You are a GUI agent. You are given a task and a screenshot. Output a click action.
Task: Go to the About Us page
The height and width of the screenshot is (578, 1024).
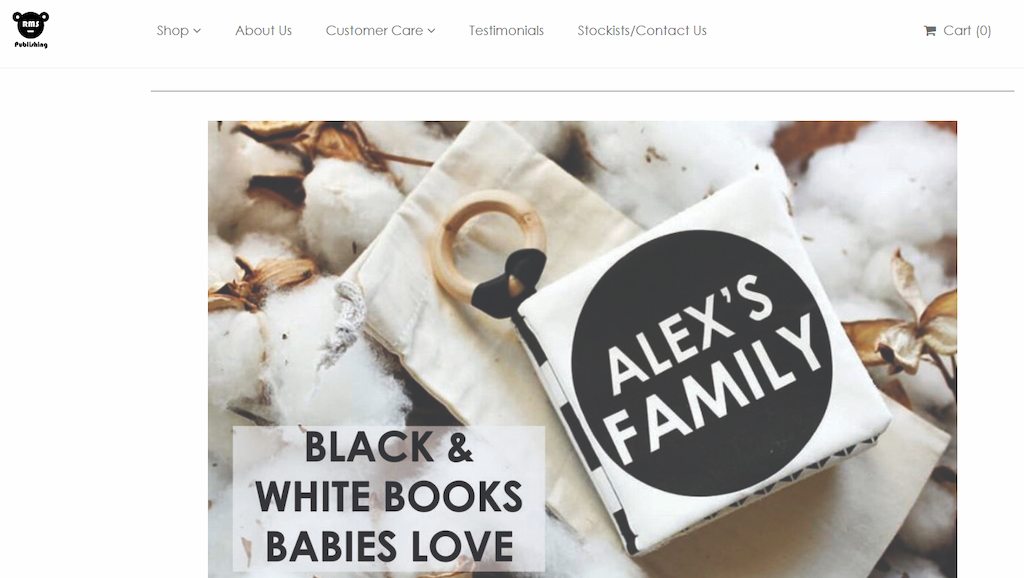263,31
